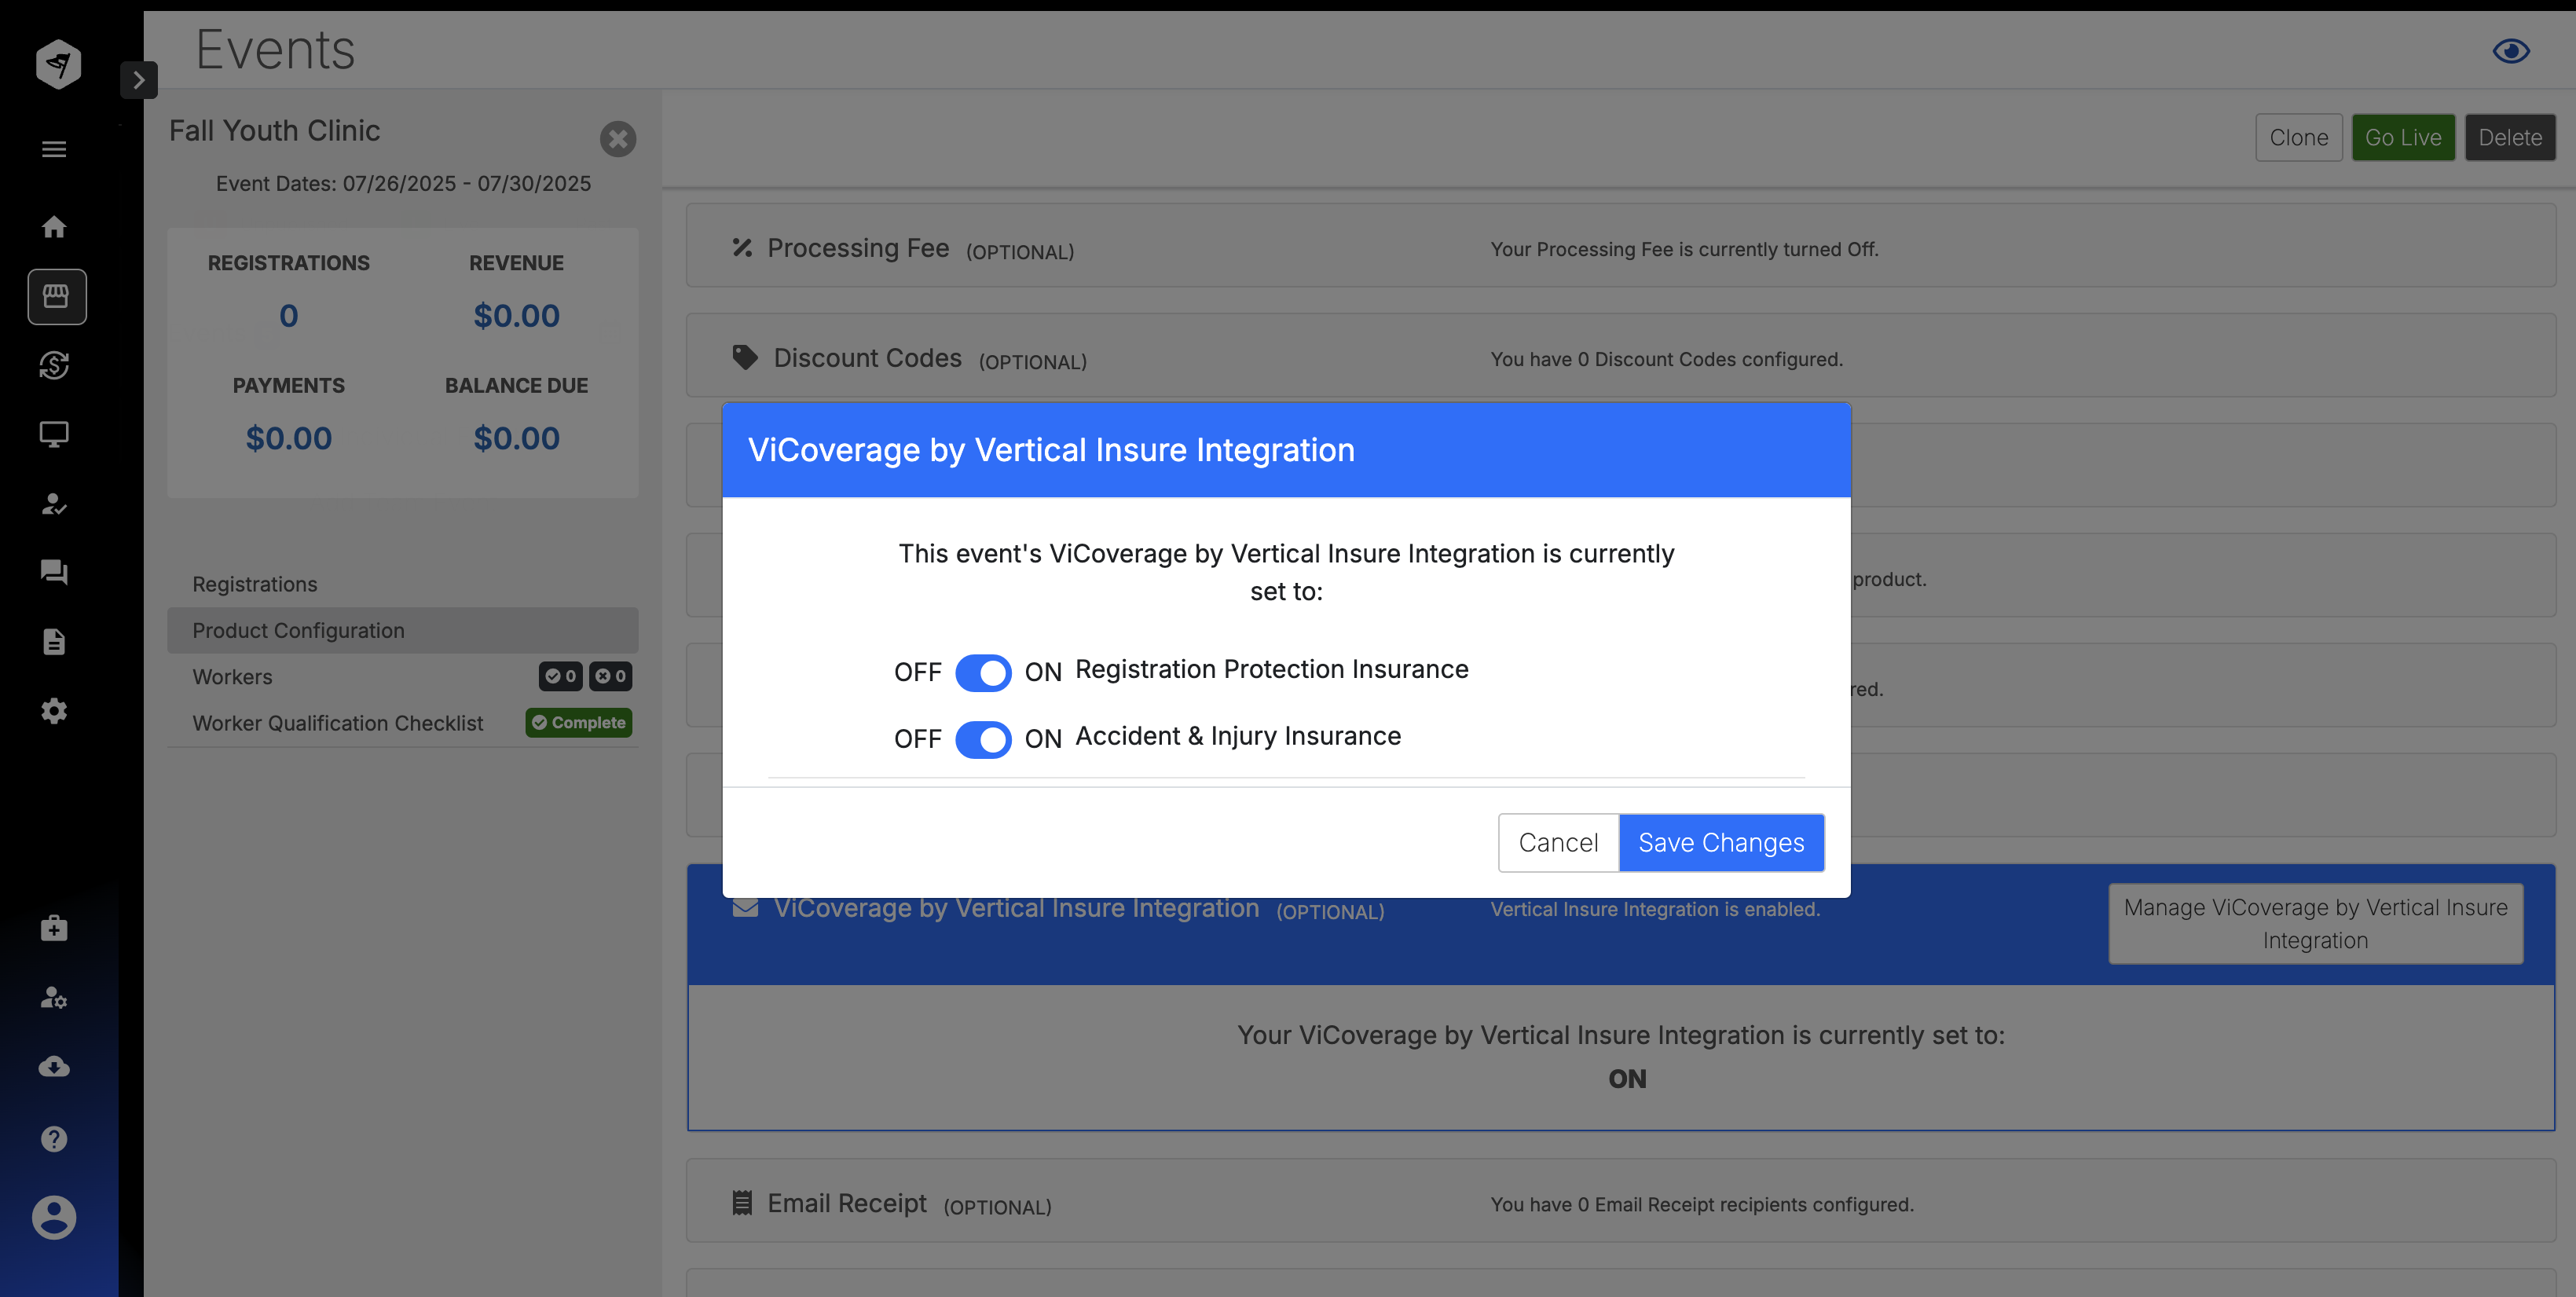
Task: Toggle Registration Protection Insurance switch
Action: tap(983, 673)
